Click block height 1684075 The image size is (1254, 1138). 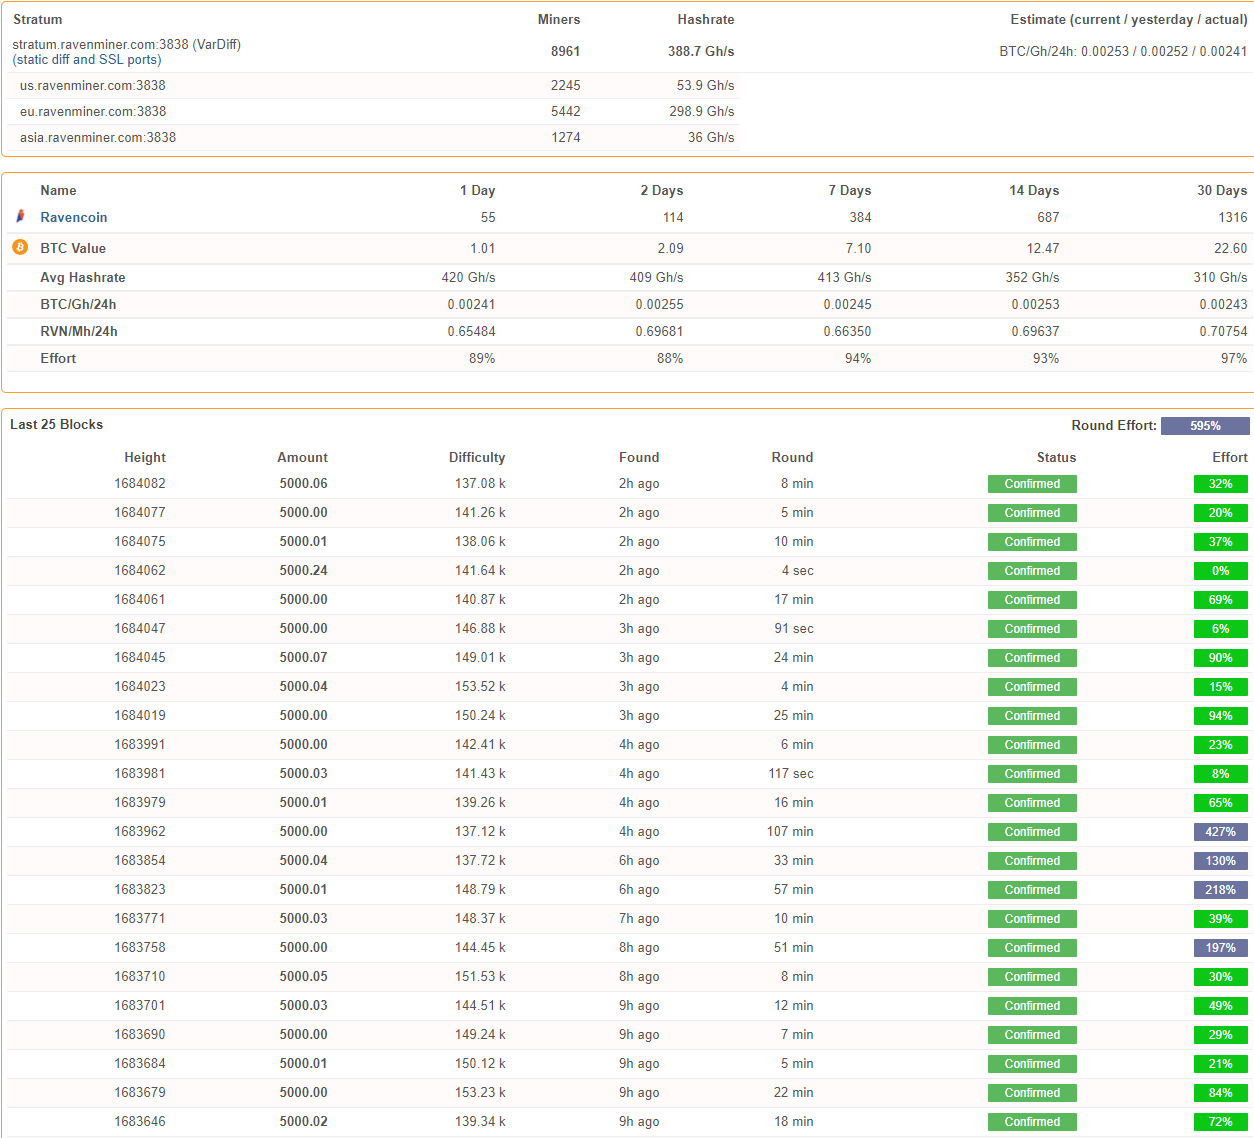coord(140,541)
